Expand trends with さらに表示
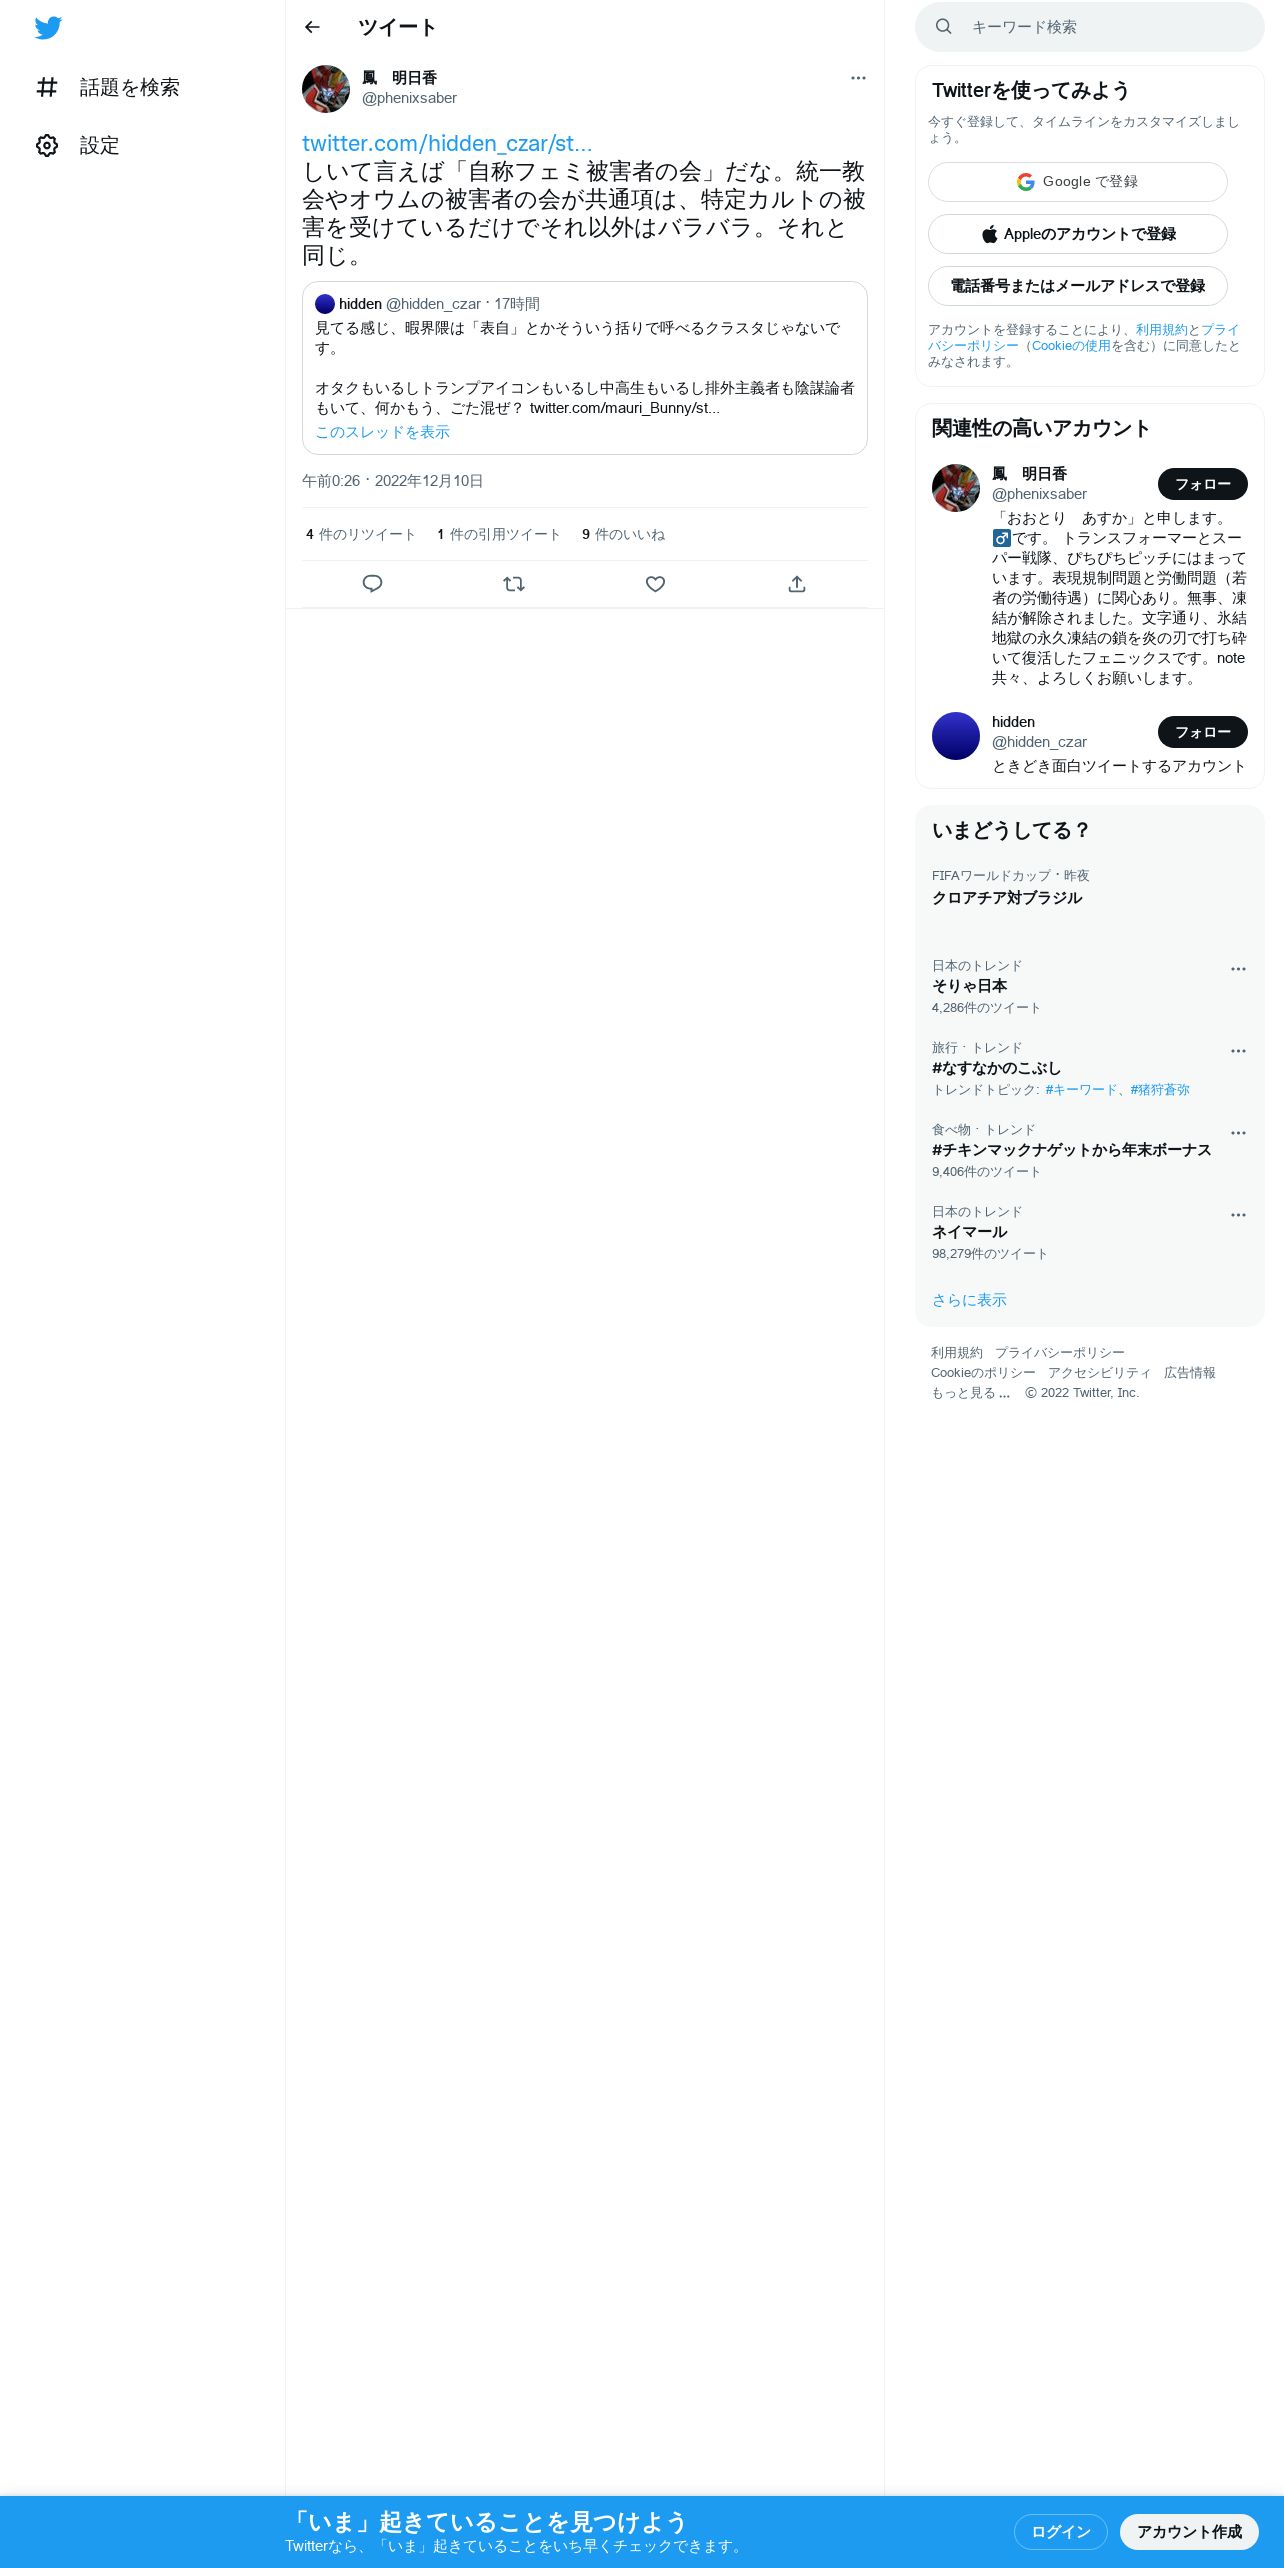Viewport: 1284px width, 2568px height. pos(969,1300)
